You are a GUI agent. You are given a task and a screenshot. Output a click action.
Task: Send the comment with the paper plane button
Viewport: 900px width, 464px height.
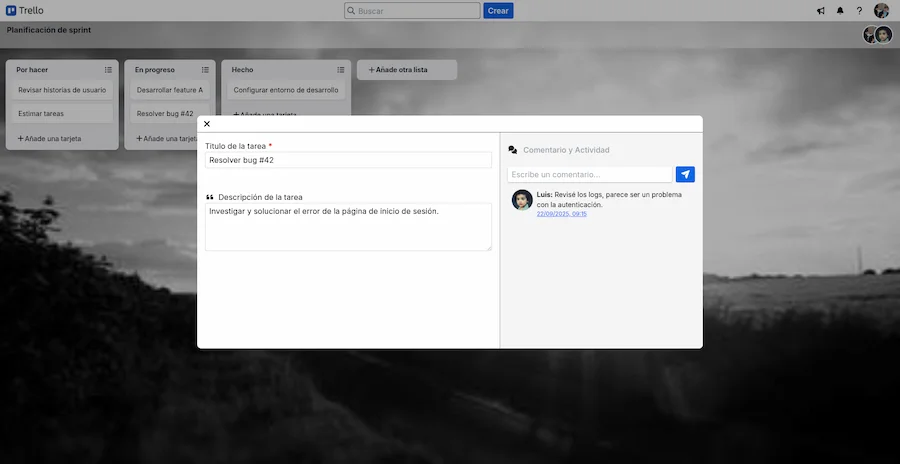coord(685,174)
